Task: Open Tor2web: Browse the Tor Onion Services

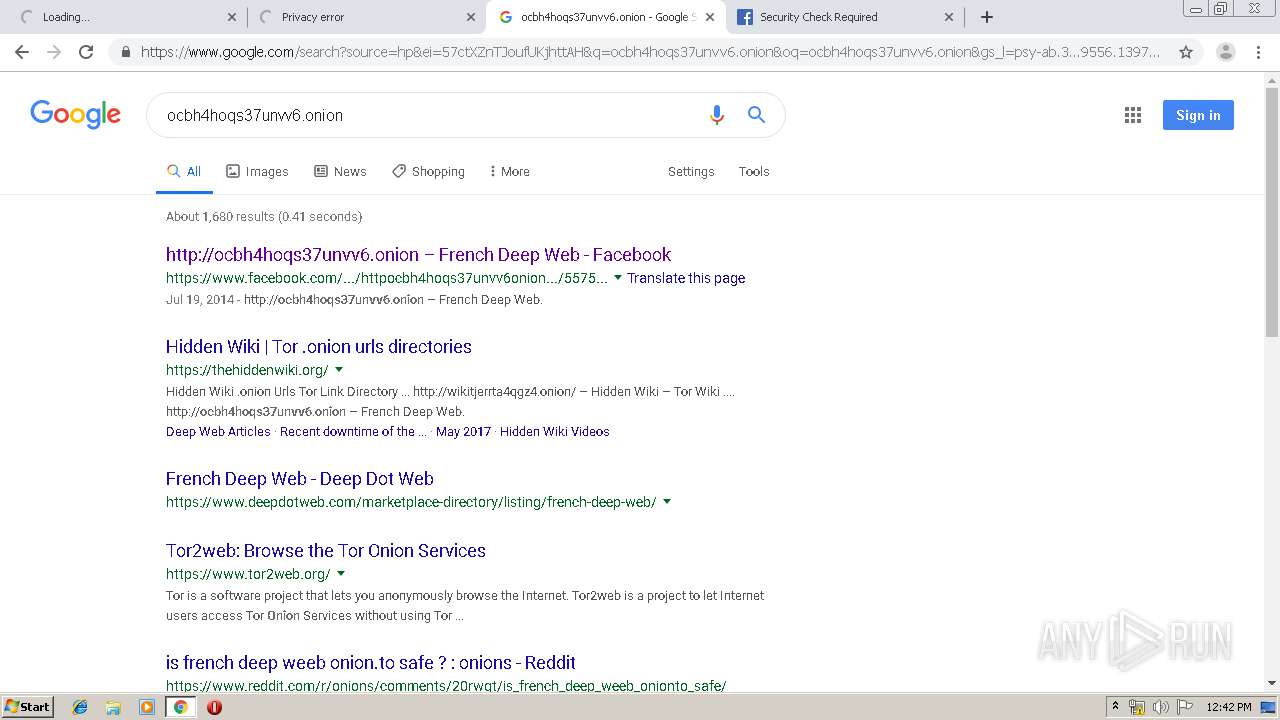Action: pyautogui.click(x=326, y=551)
